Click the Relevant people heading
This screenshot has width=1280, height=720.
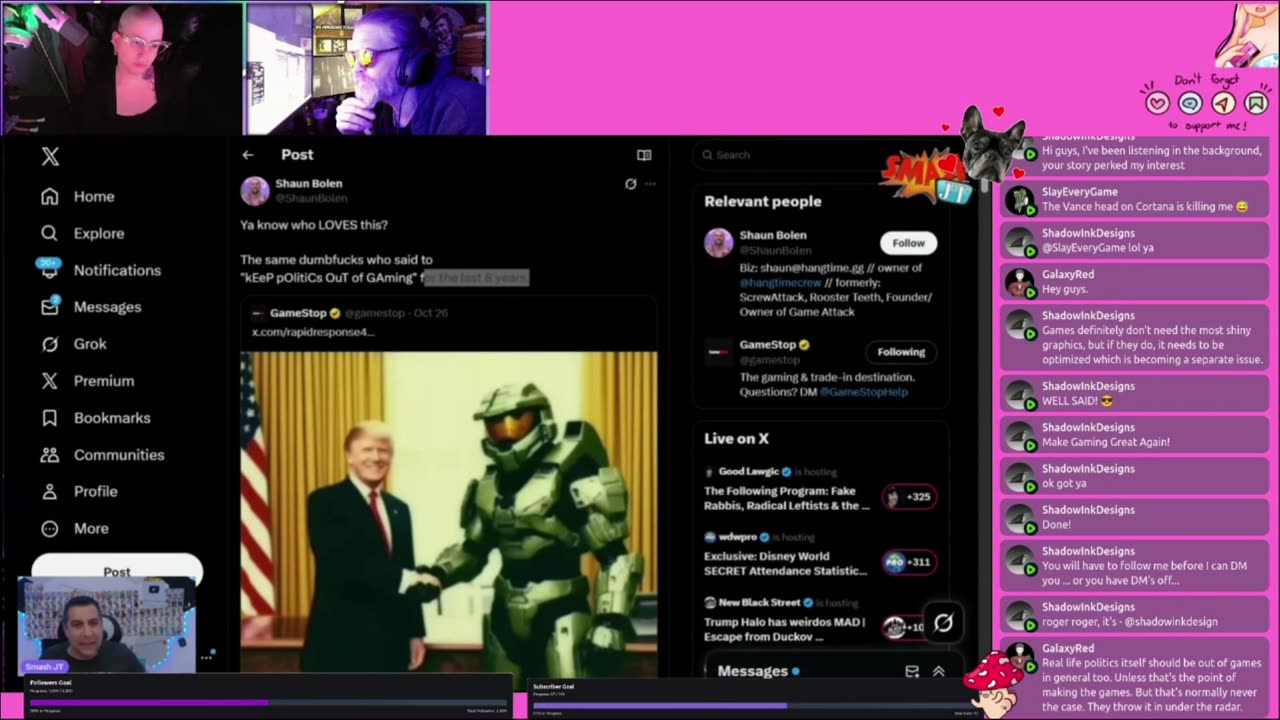(762, 201)
